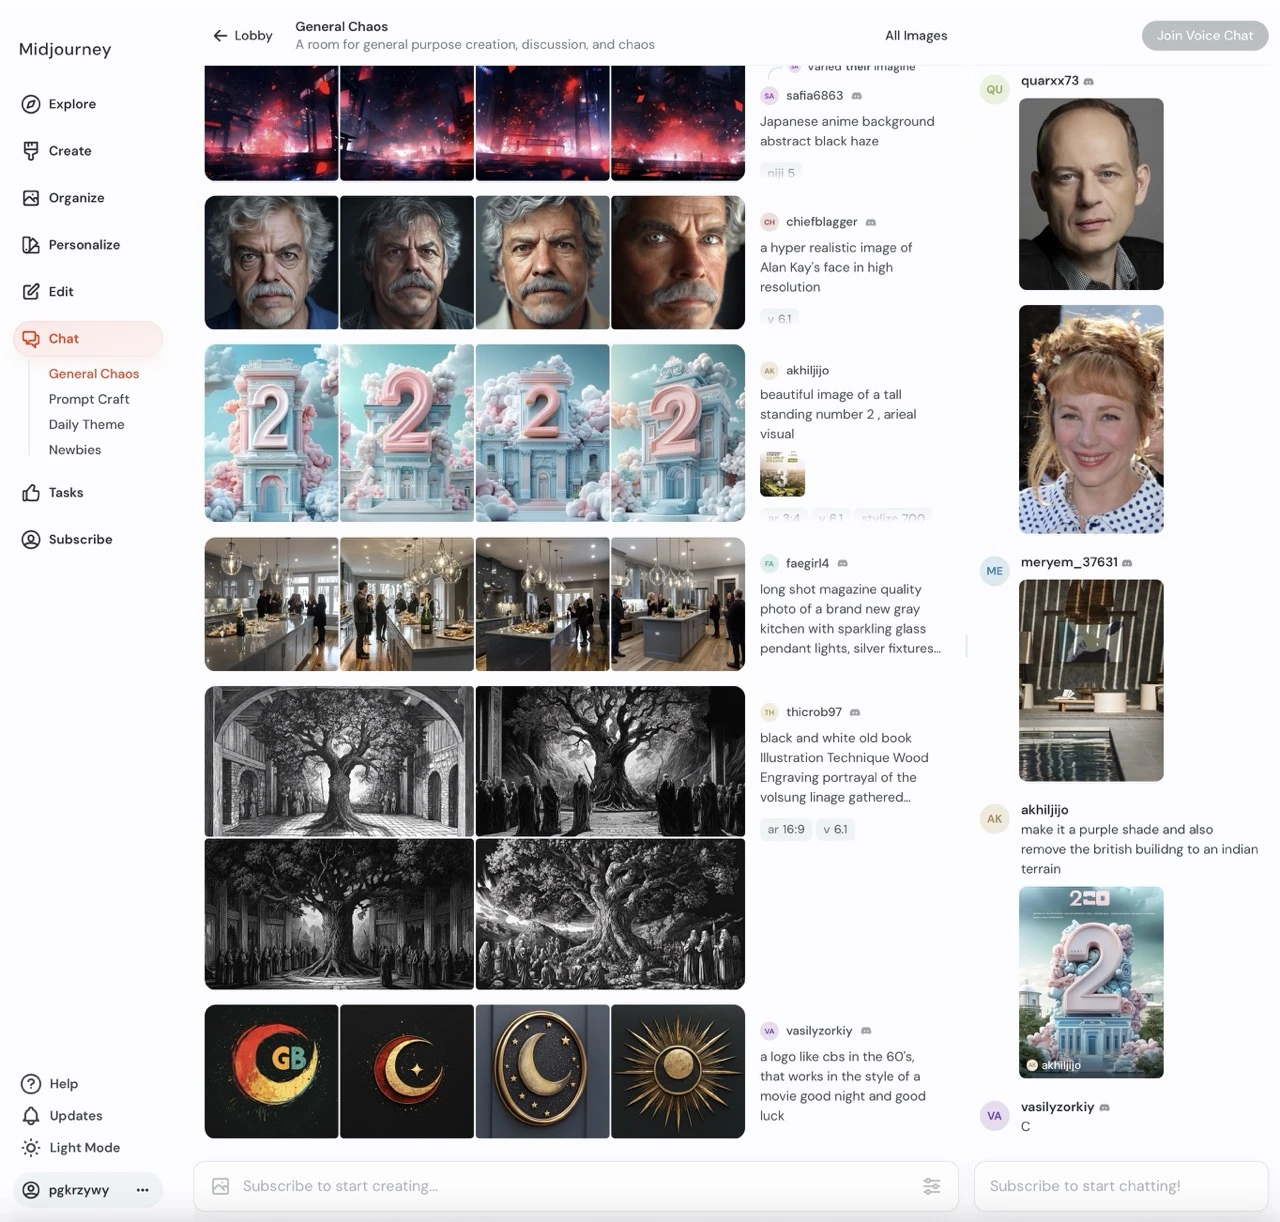Click the Personalize icon in sidebar
This screenshot has height=1222, width=1280.
coord(31,245)
